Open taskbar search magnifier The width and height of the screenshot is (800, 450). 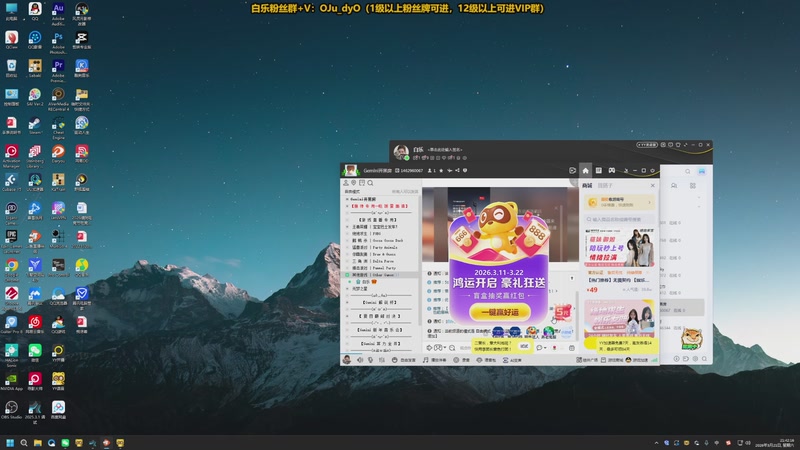23,443
